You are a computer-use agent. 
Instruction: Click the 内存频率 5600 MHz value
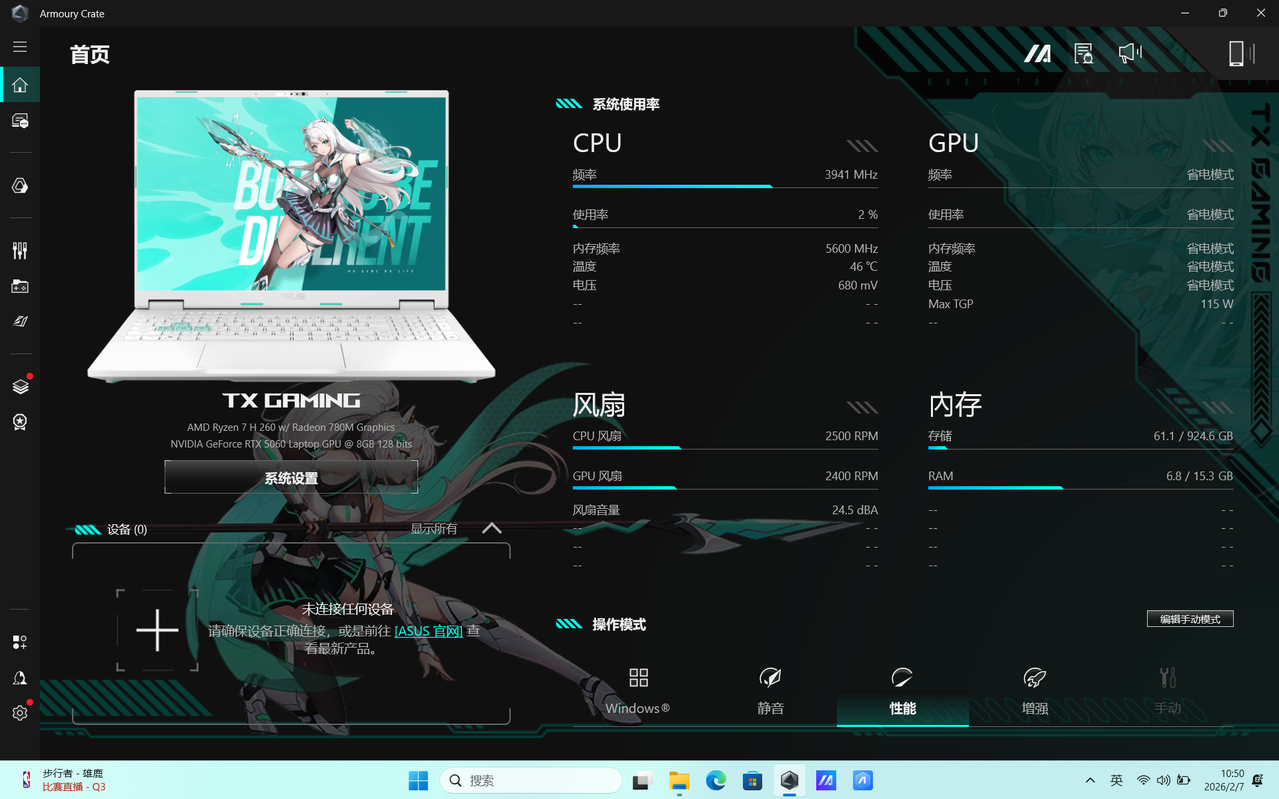click(852, 248)
